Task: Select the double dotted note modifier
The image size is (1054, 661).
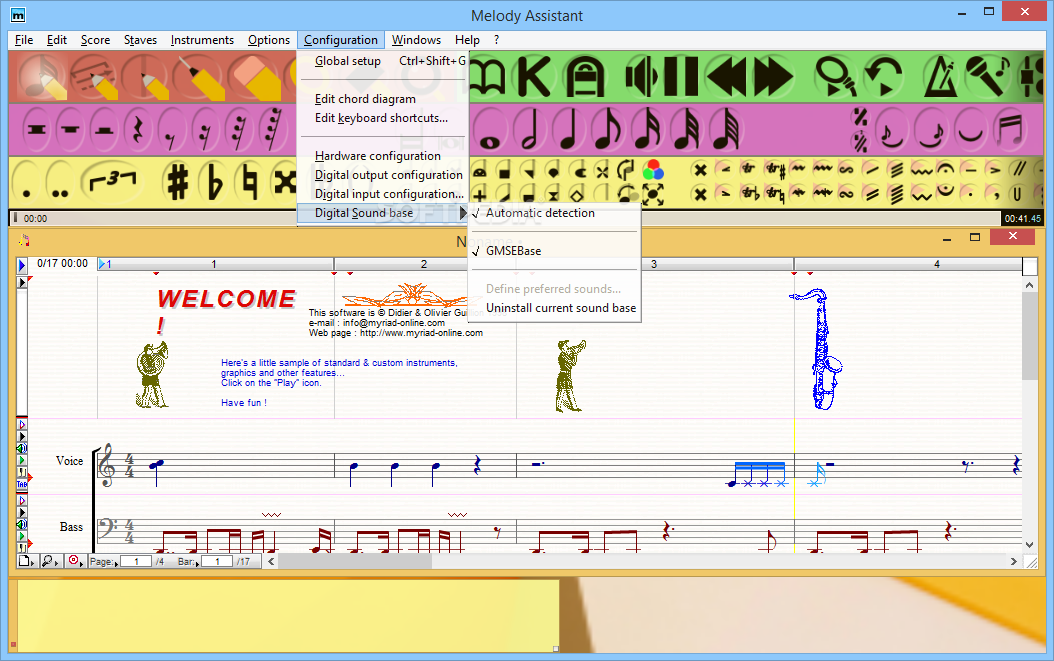Action: point(60,182)
